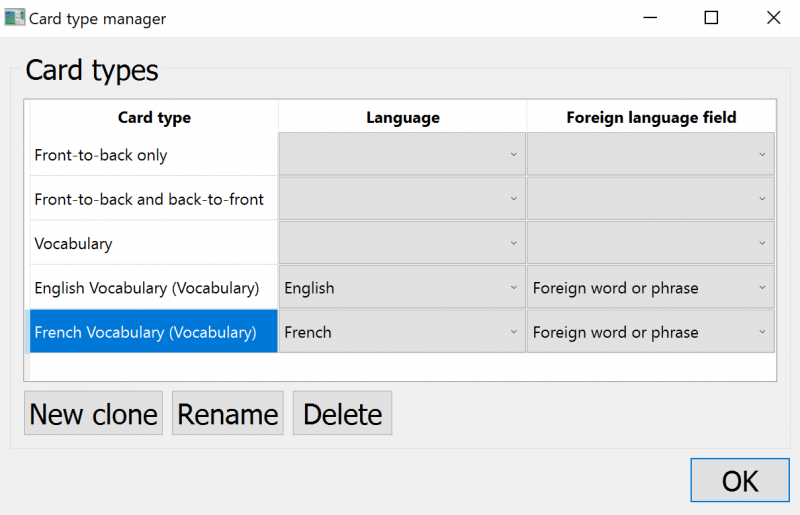The width and height of the screenshot is (800, 515).
Task: Select Front-to-back and back-to-front card type
Action: 154,199
